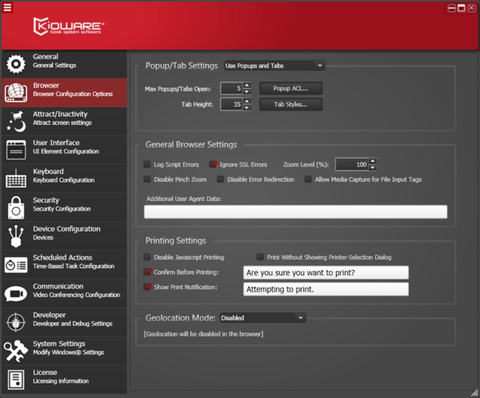Toggle Confirm Before Printing checkbox

(147, 272)
